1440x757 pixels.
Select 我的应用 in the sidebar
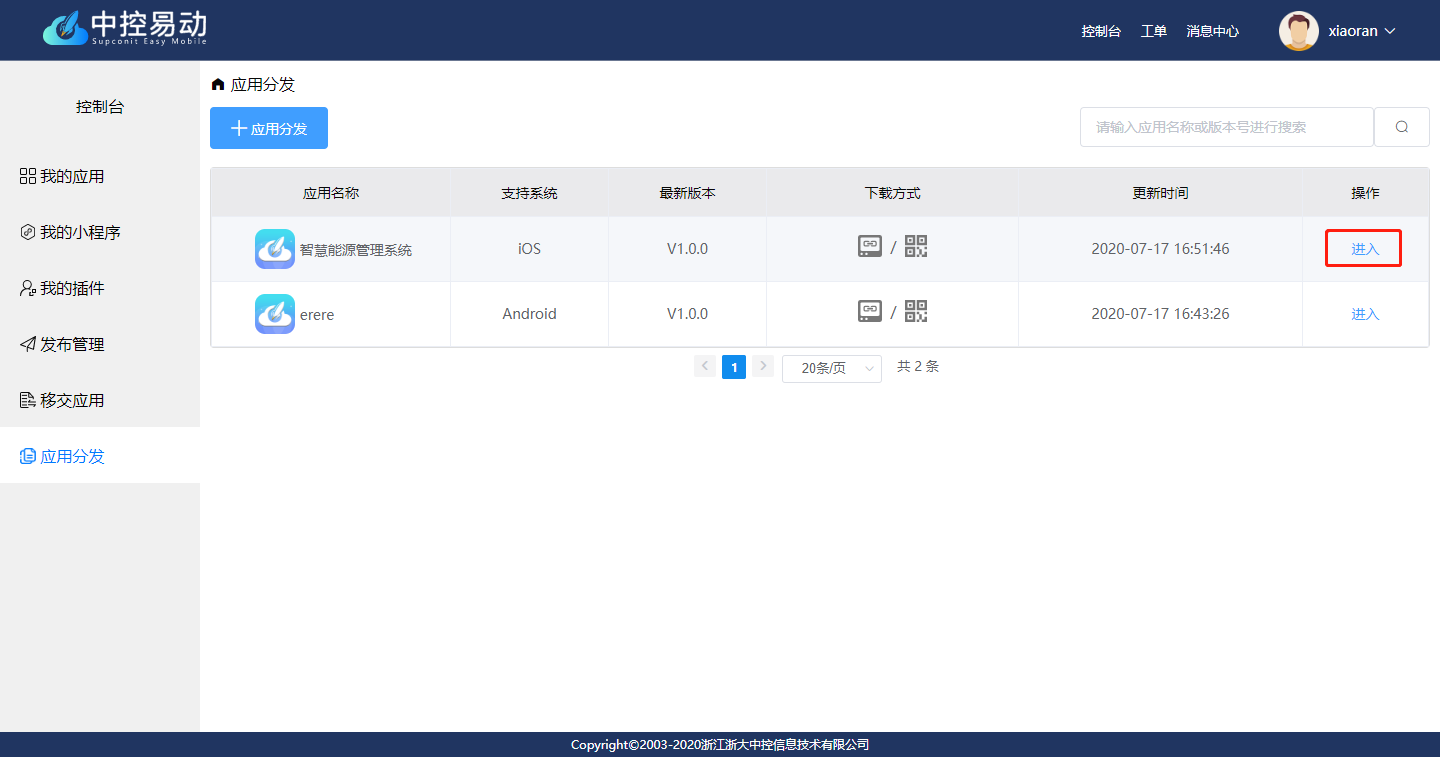click(100, 176)
